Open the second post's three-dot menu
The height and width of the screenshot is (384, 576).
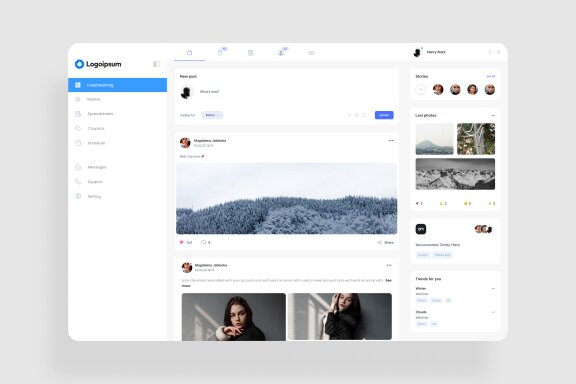click(389, 265)
